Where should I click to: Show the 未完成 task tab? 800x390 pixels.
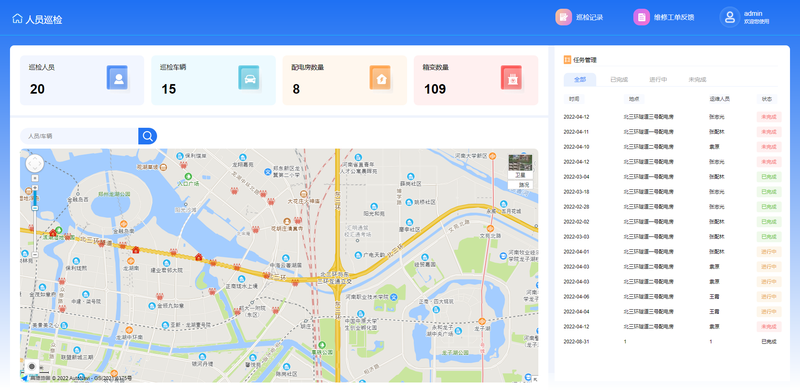pyautogui.click(x=697, y=80)
